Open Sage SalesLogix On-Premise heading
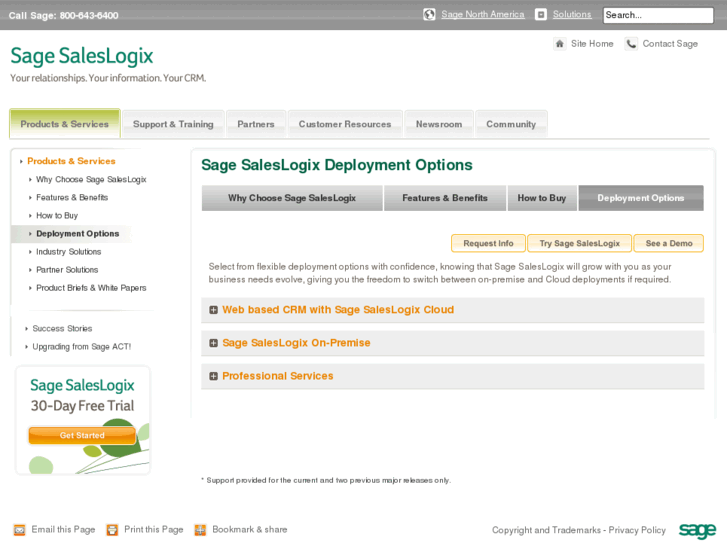Screen dimensions: 727x545 point(296,343)
